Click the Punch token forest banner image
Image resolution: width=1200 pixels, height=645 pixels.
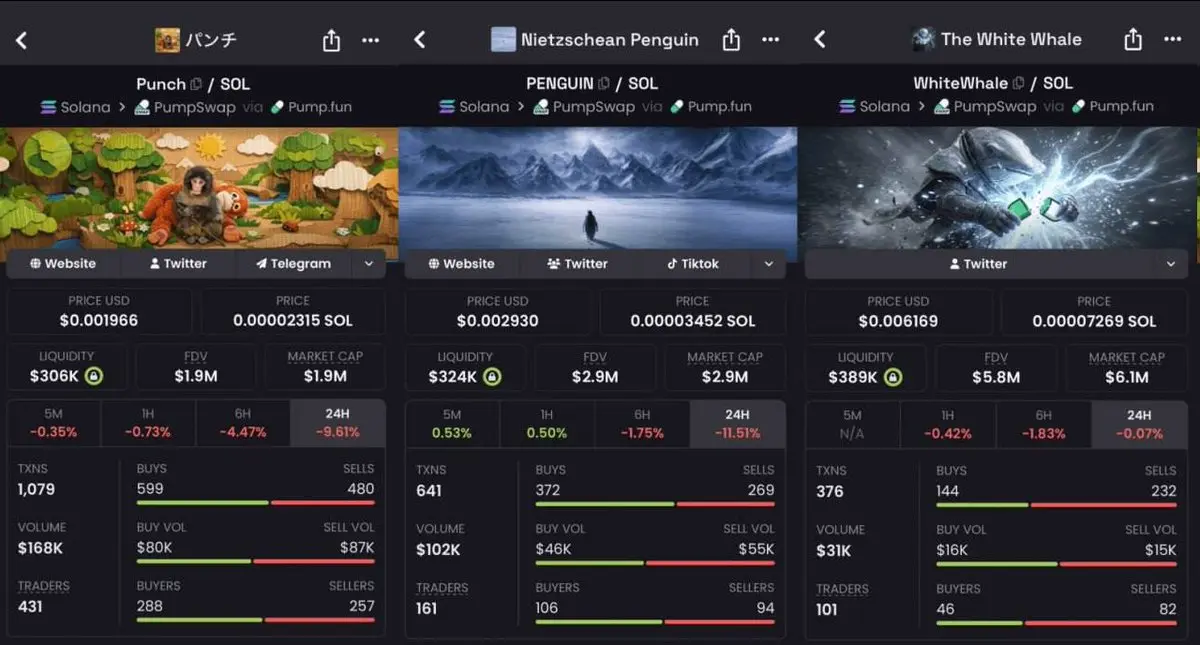pyautogui.click(x=199, y=188)
